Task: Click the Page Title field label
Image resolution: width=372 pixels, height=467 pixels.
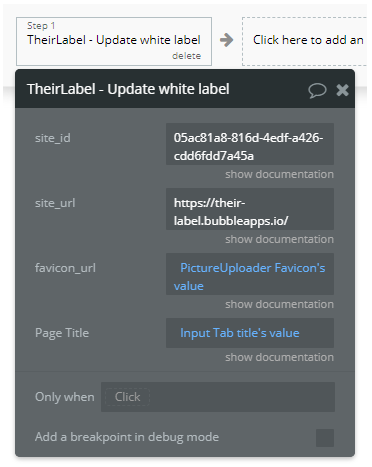Action: pyautogui.click(x=62, y=333)
